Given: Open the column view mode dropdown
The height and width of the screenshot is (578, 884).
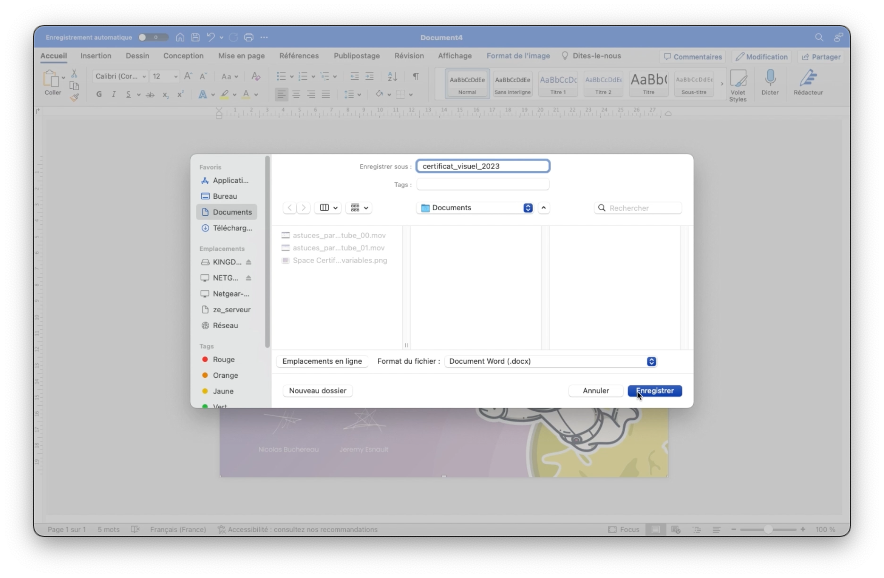Looking at the screenshot, I should 327,208.
